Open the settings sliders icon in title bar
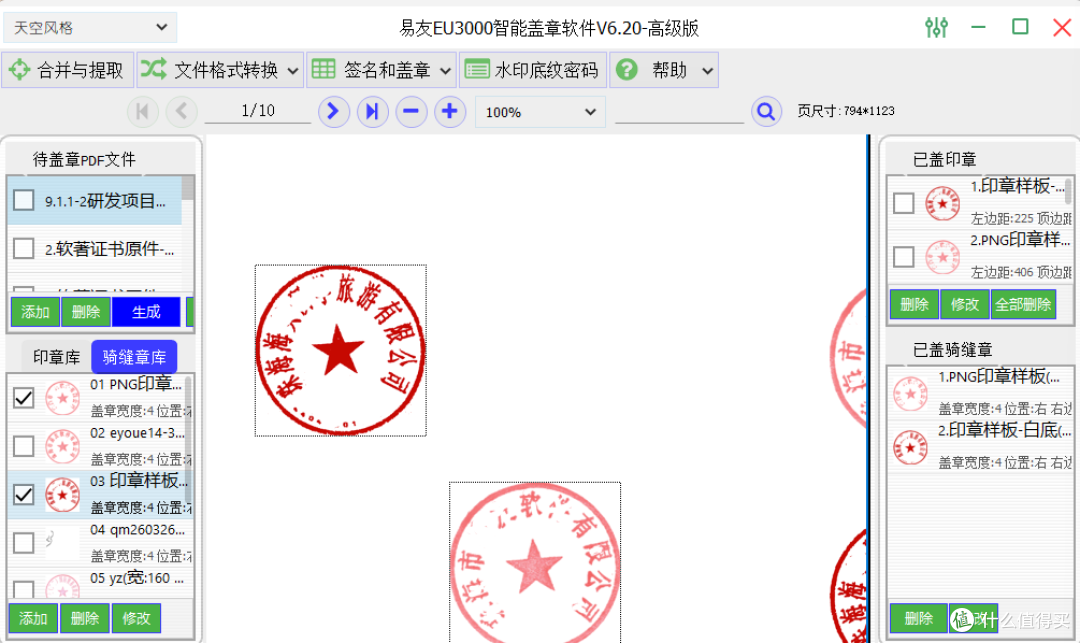Image resolution: width=1080 pixels, height=643 pixels. pyautogui.click(x=936, y=28)
